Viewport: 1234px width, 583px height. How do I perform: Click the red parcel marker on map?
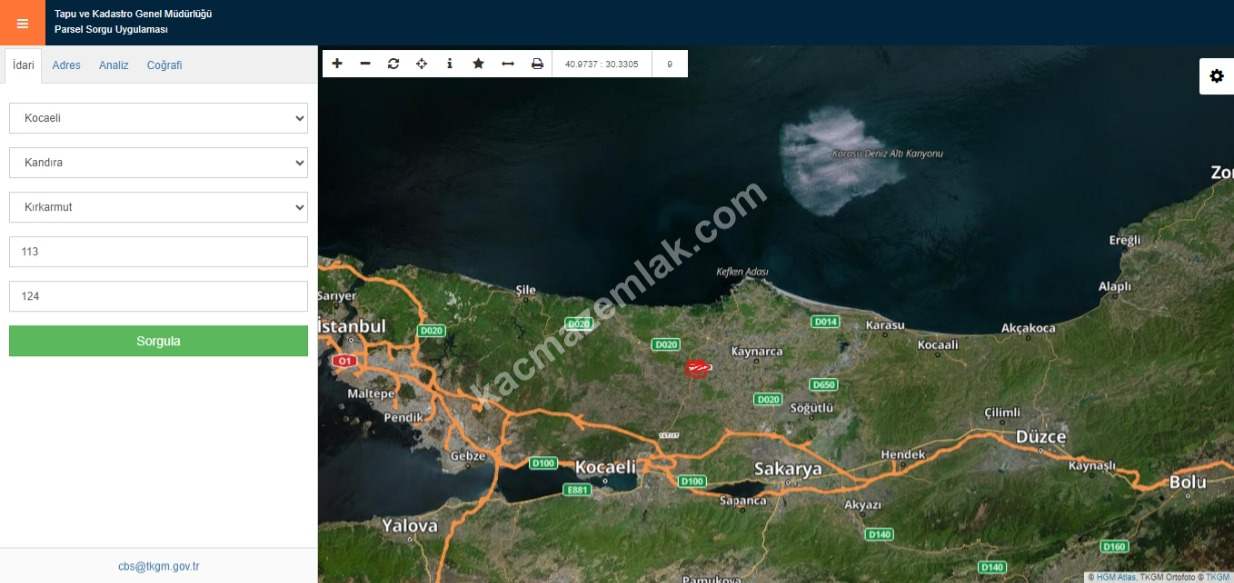click(x=696, y=368)
